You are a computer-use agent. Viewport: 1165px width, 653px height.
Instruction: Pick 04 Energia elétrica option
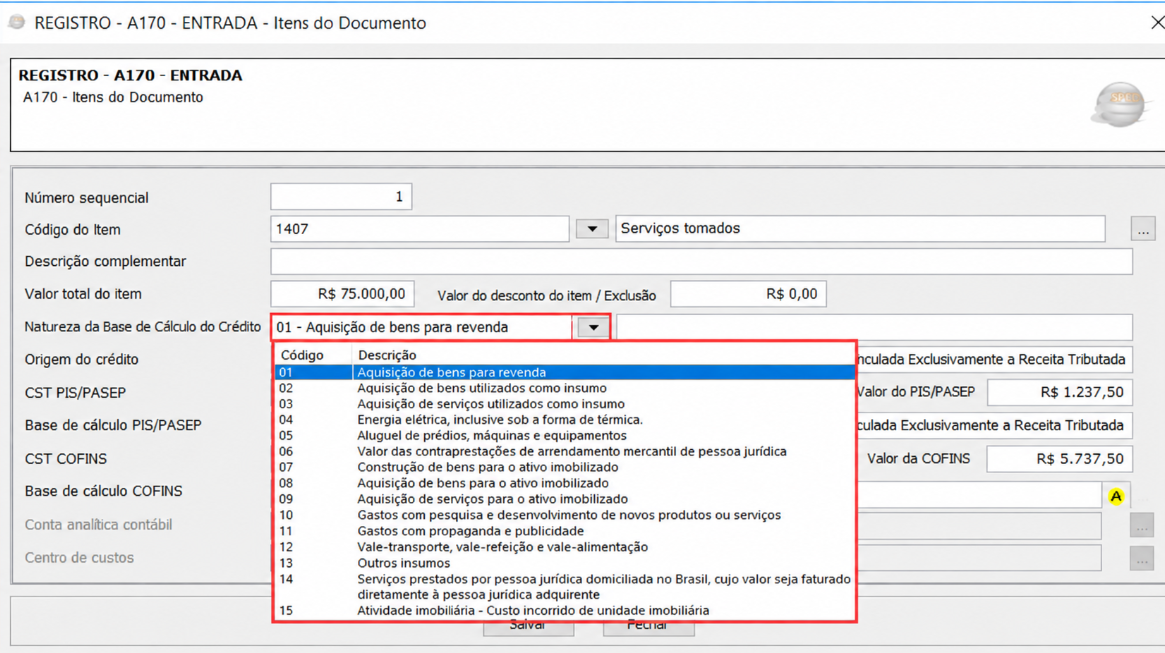(565, 420)
